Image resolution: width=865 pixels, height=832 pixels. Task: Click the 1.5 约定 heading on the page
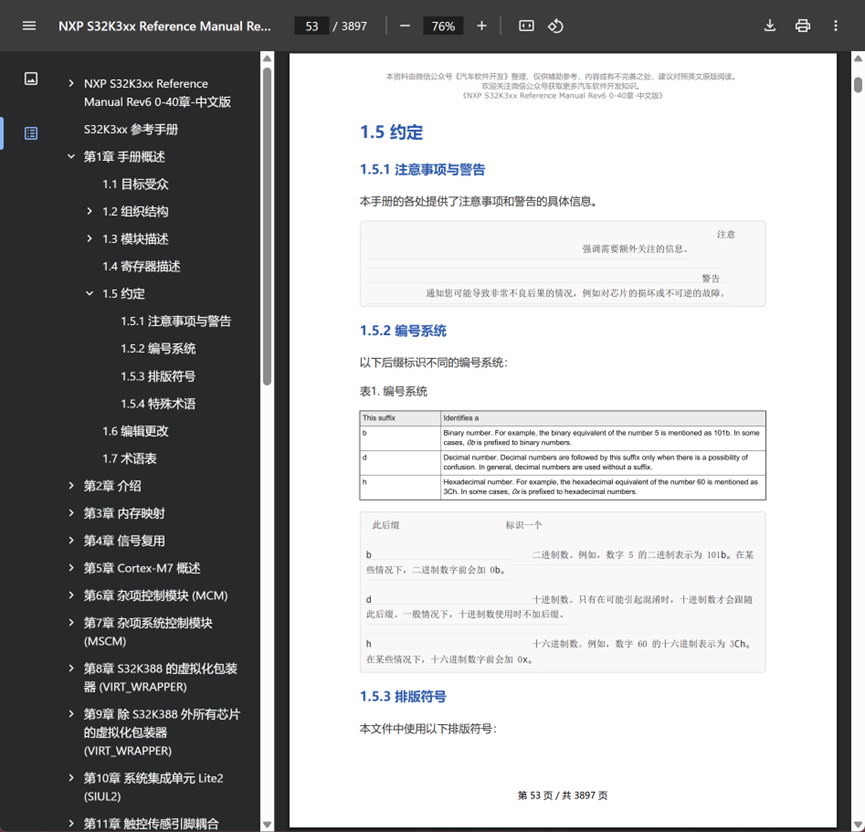click(391, 132)
